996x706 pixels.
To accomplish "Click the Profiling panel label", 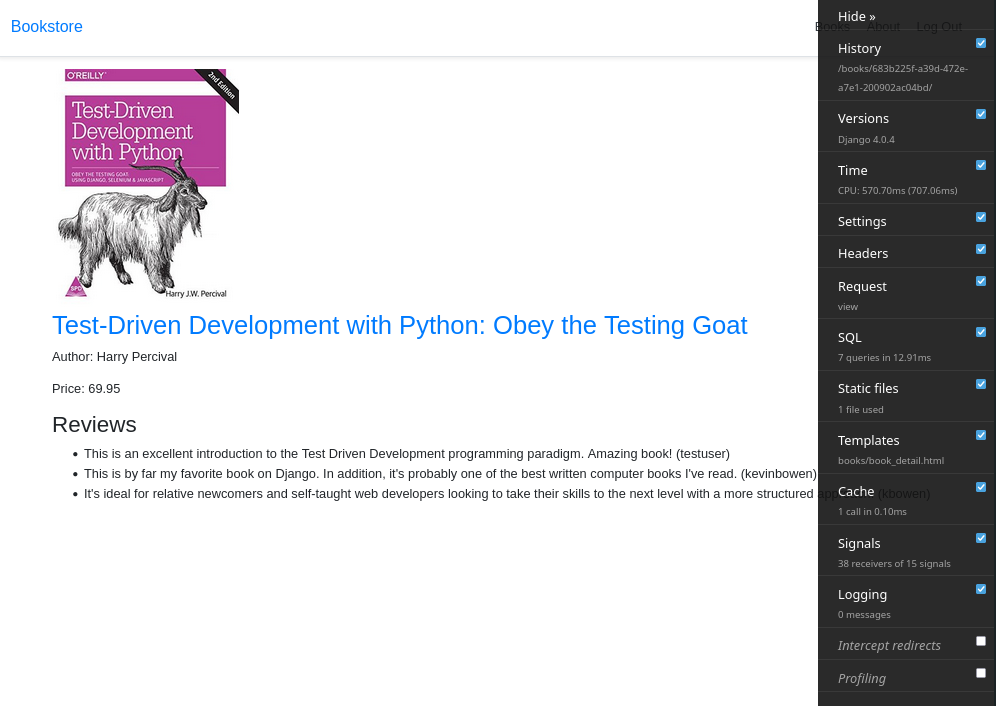I will [x=861, y=678].
